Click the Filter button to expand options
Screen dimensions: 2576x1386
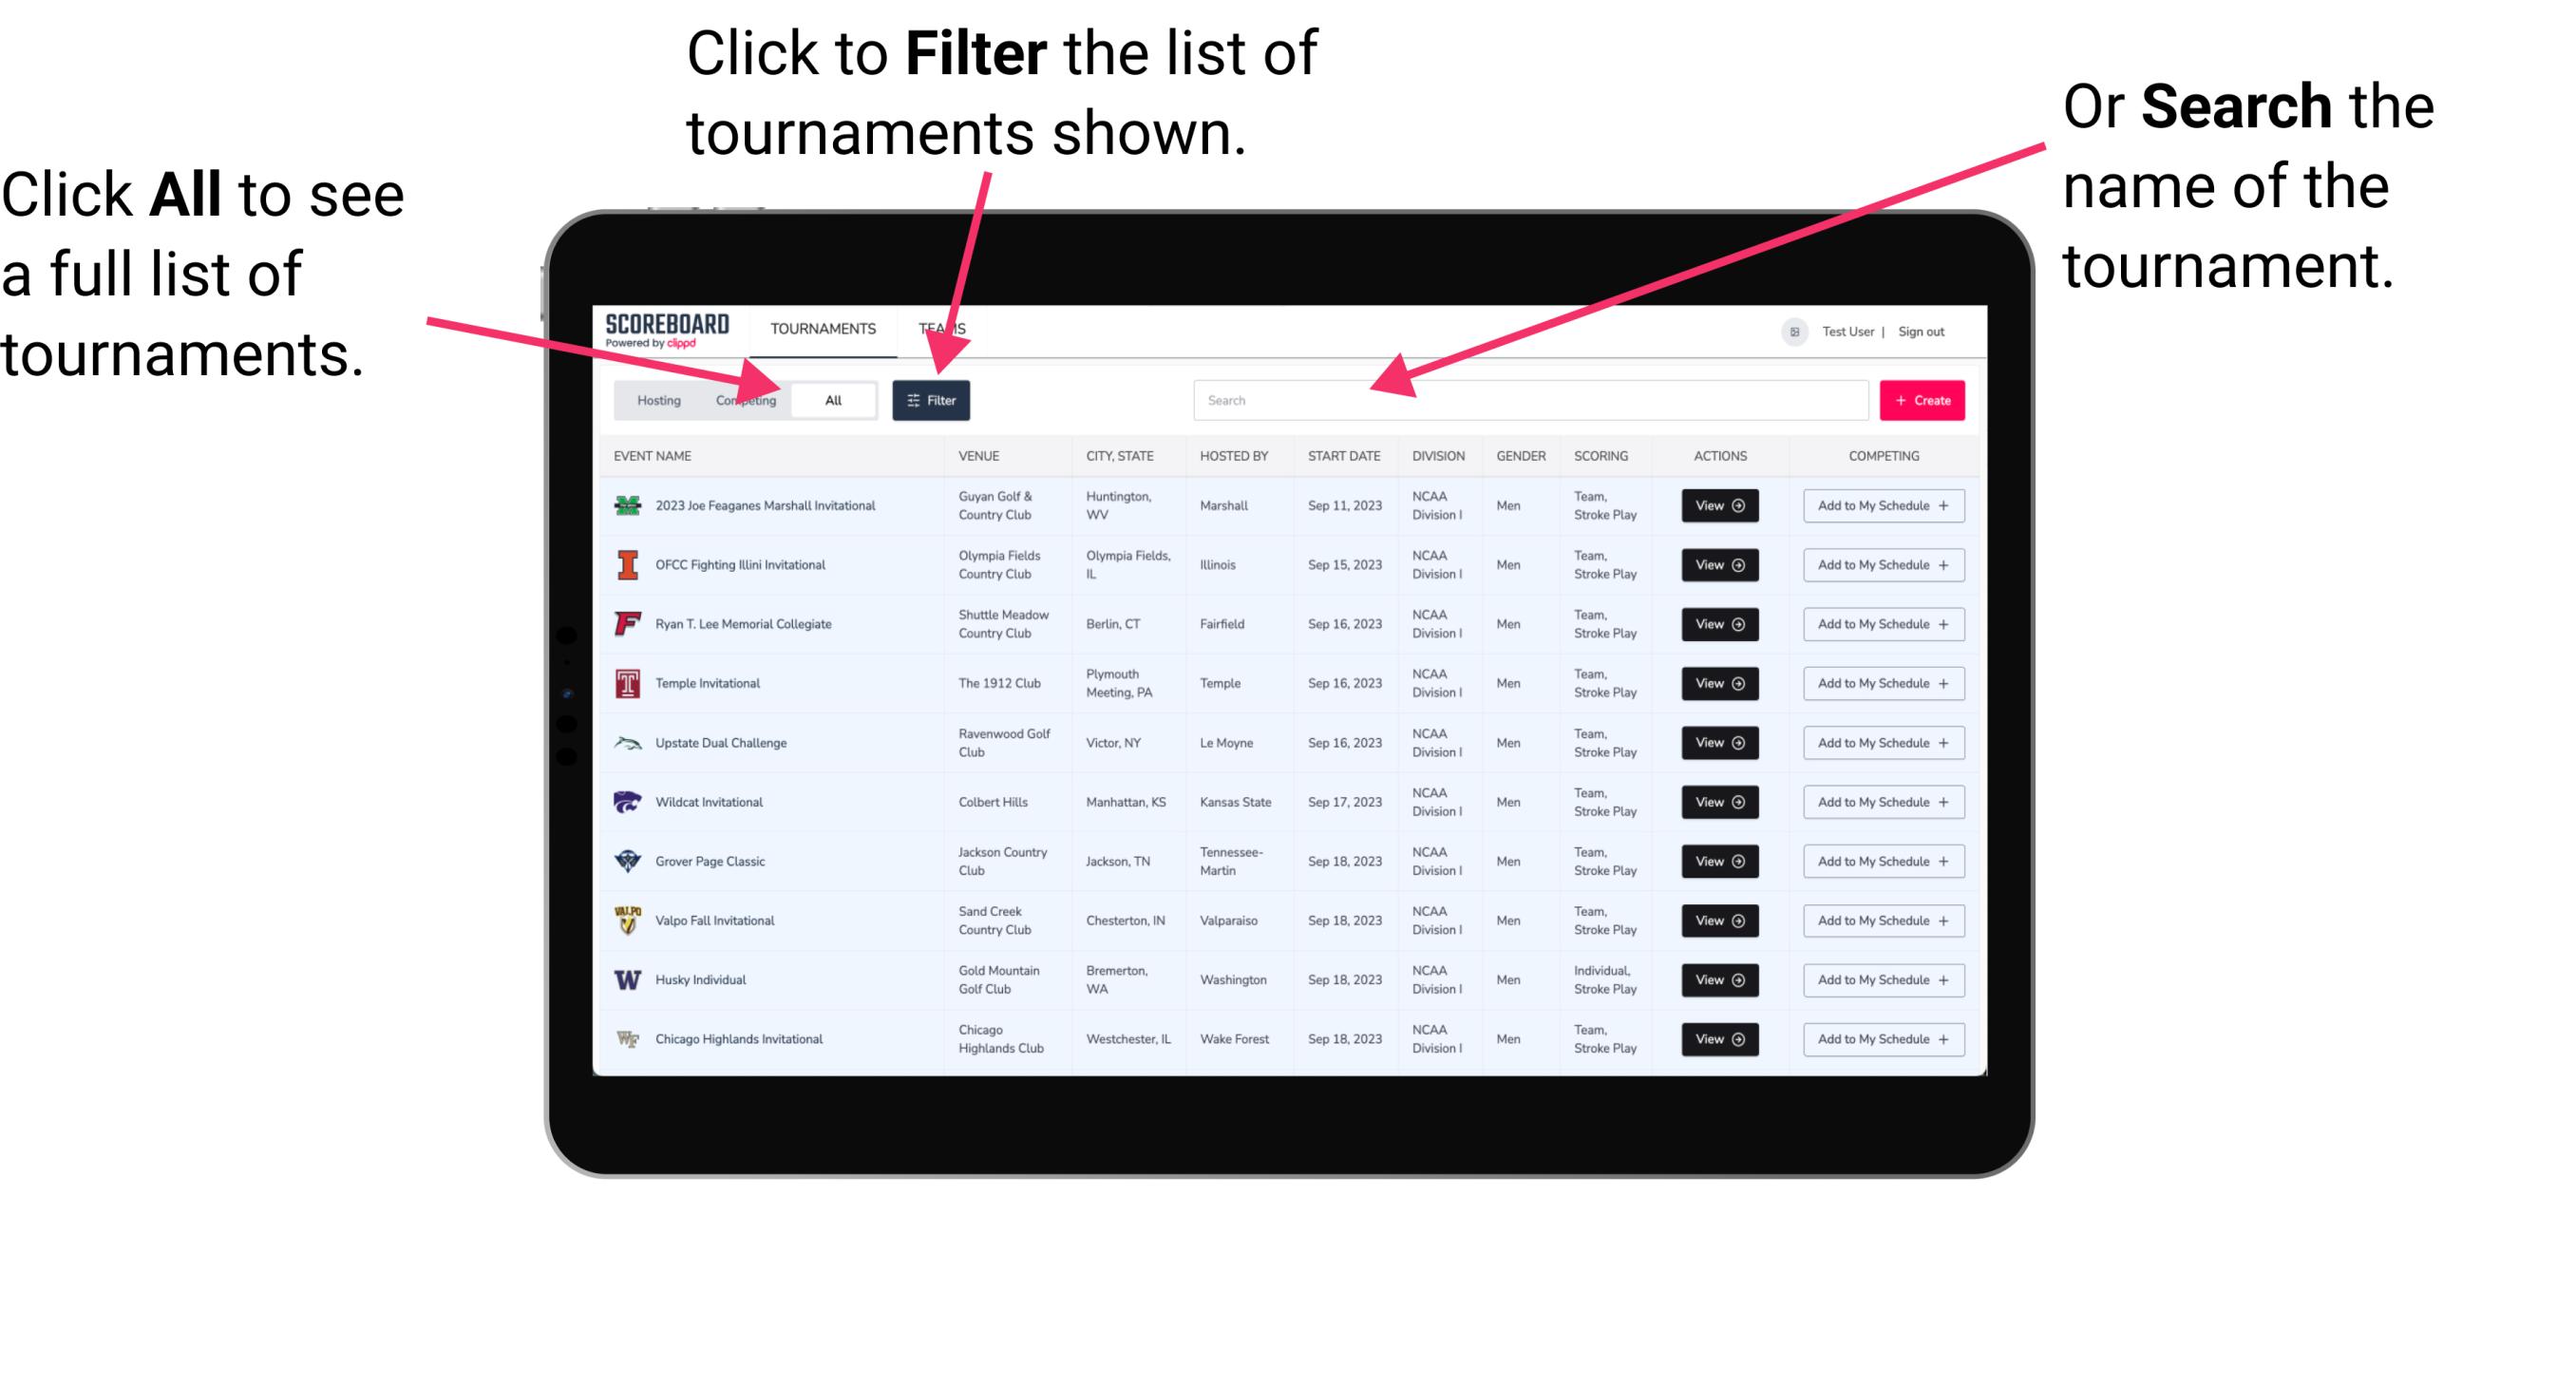[932, 399]
